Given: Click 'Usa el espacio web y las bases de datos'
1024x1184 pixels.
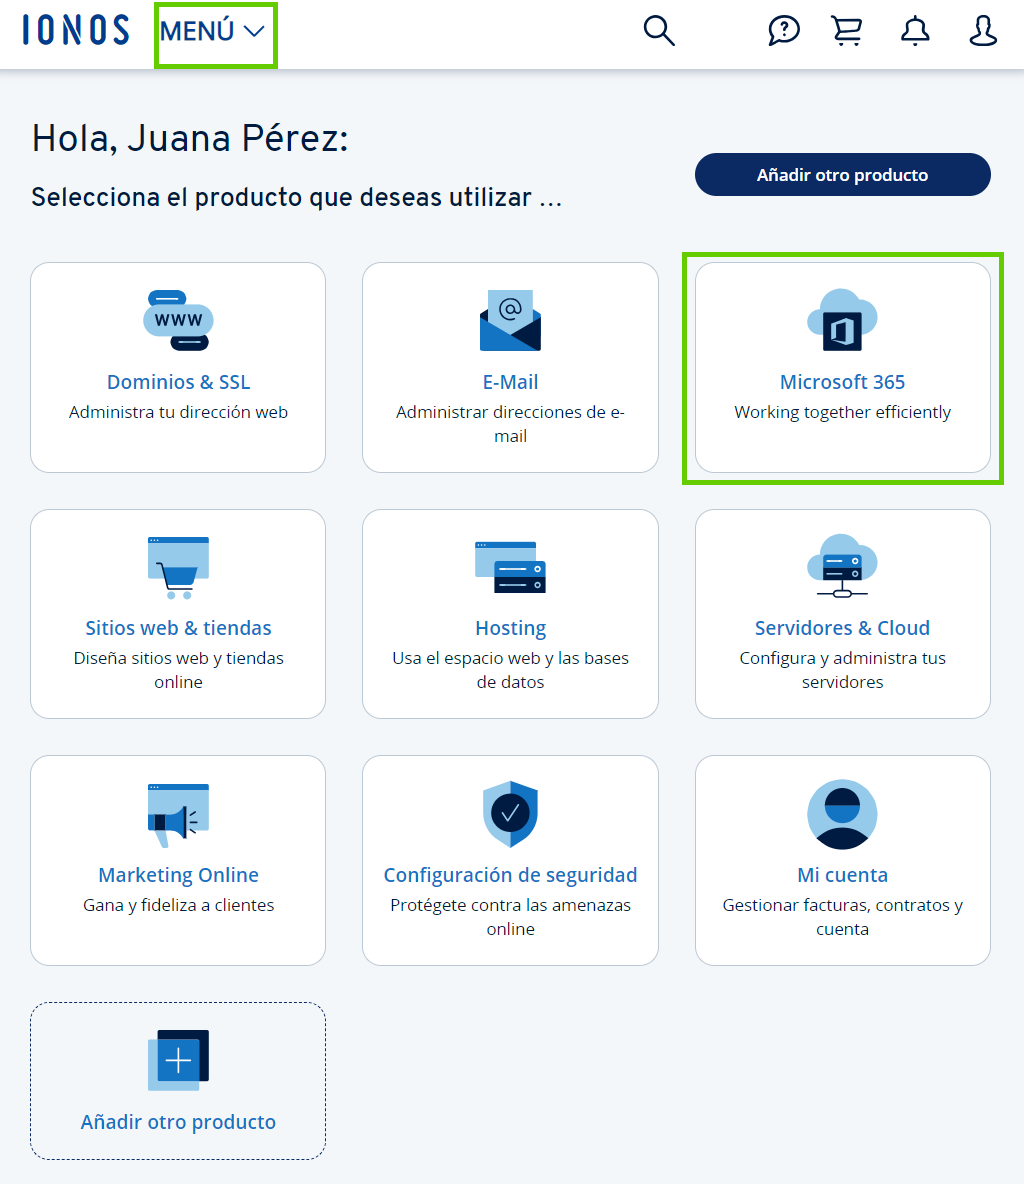Looking at the screenshot, I should (510, 670).
